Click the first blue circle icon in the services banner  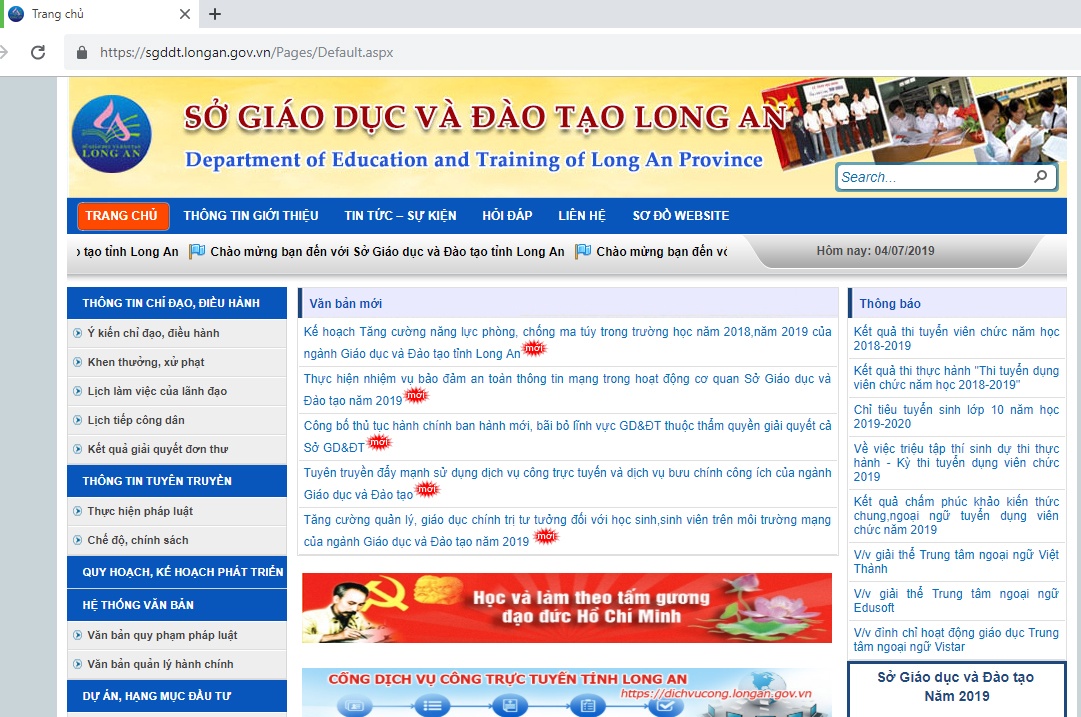355,706
